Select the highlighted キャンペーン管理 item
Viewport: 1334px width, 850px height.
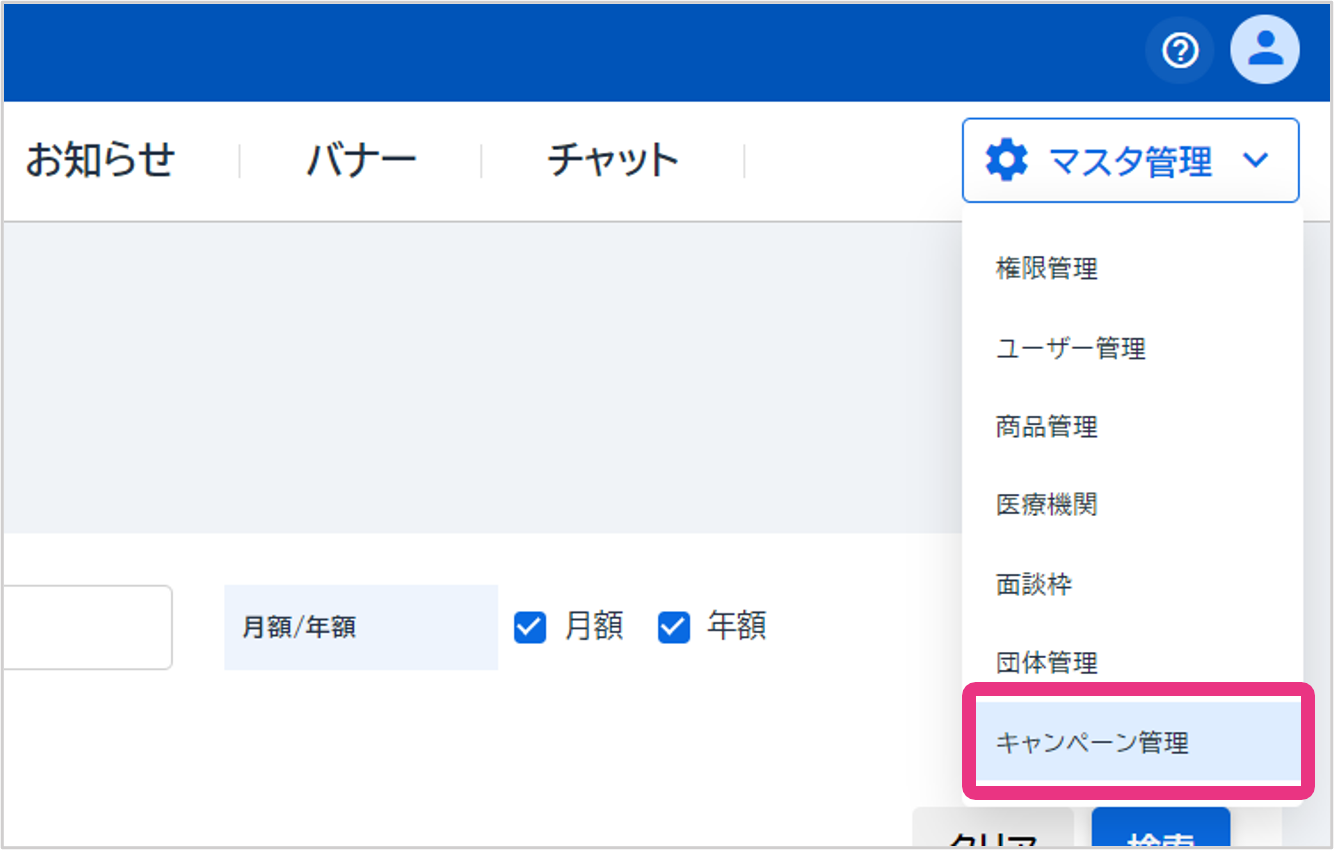[x=1093, y=743]
